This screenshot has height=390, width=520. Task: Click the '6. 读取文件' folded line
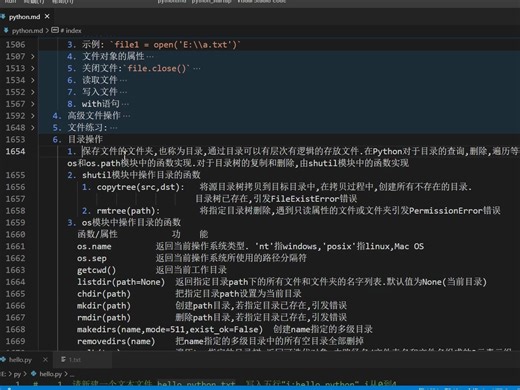(x=97, y=80)
